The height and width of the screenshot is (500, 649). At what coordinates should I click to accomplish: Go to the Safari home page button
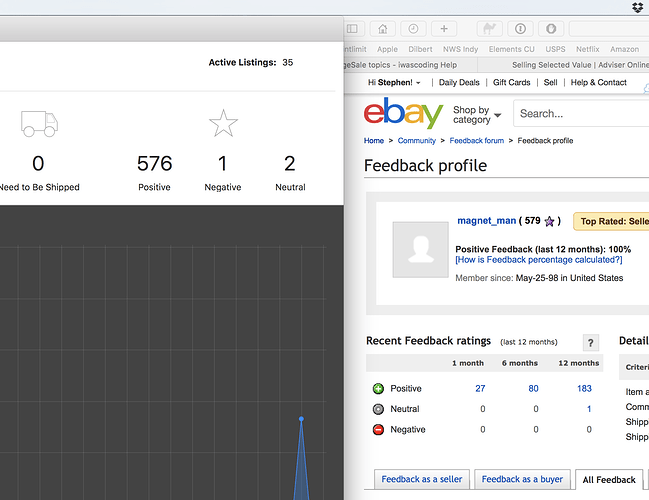(x=382, y=29)
